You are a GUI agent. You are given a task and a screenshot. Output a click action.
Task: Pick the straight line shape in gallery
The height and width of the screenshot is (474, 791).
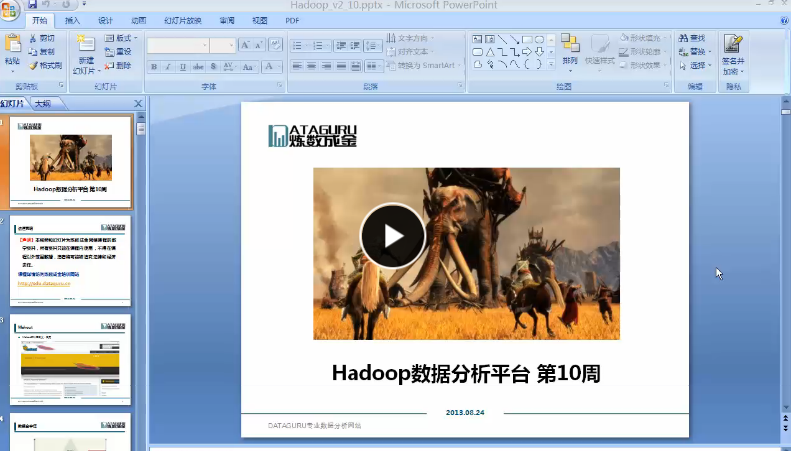(x=502, y=39)
